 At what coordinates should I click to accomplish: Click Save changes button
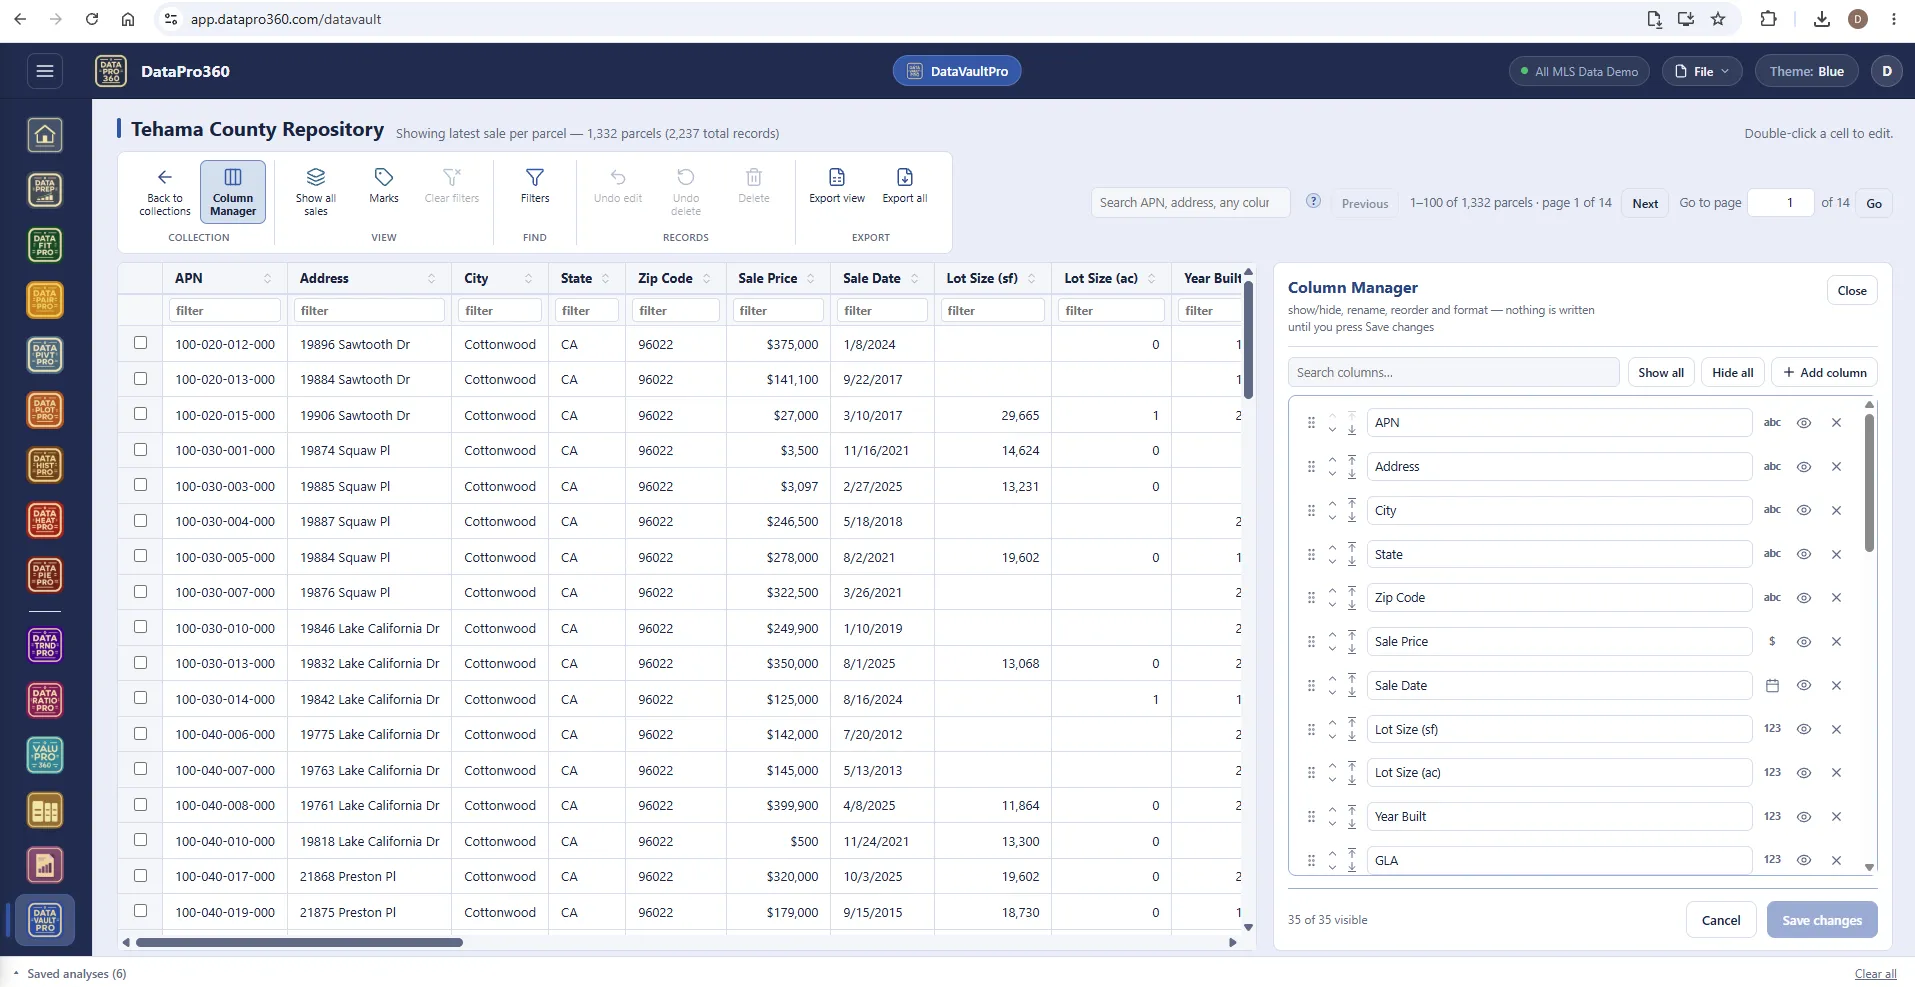[1821, 920]
